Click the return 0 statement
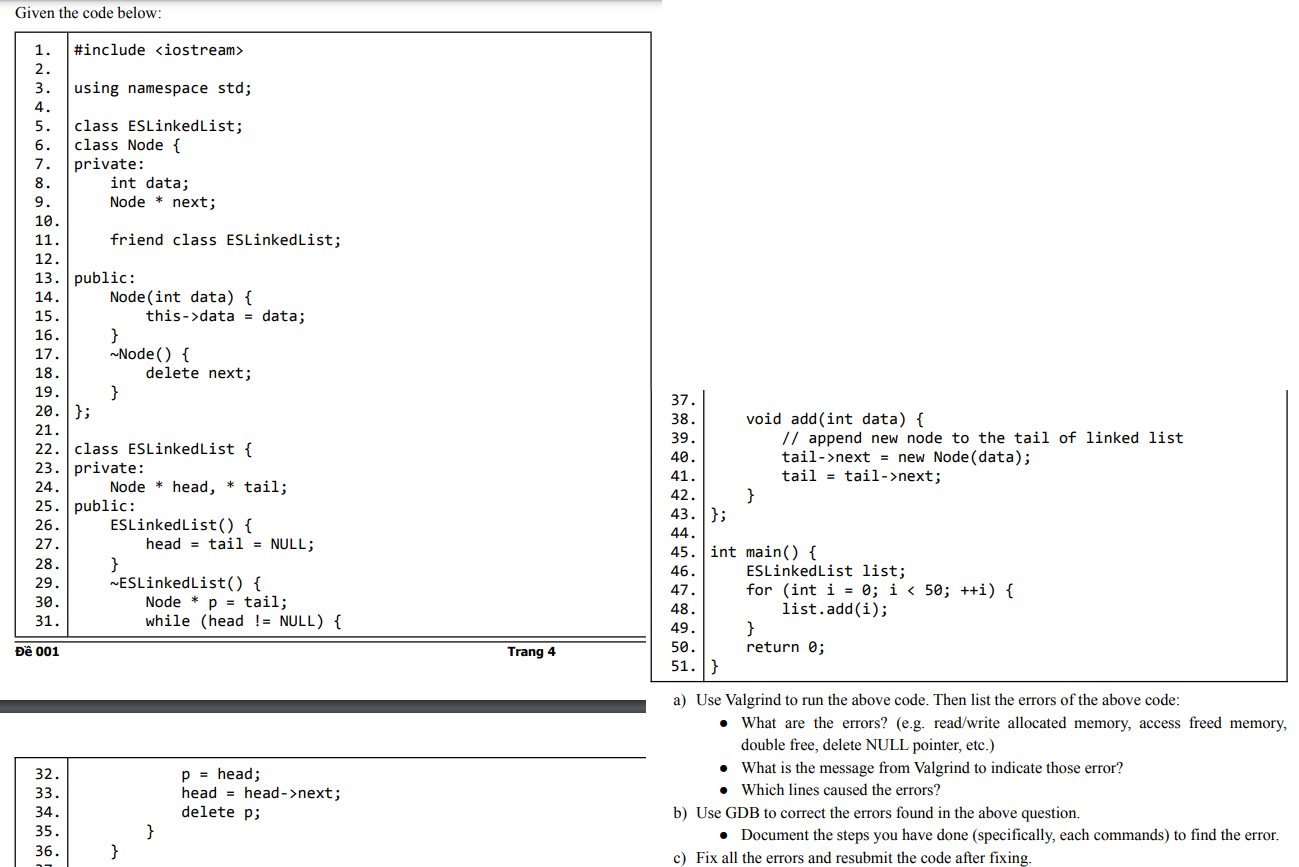 pos(787,646)
